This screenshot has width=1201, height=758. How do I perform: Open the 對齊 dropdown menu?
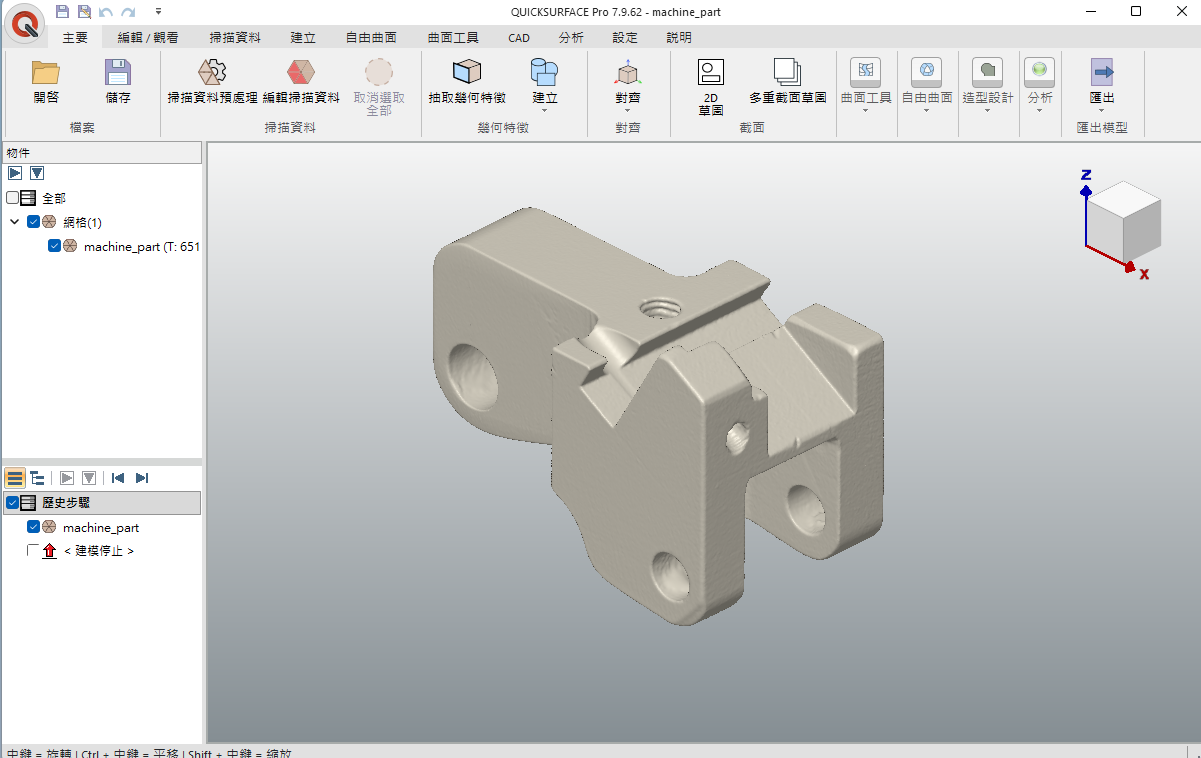coord(627,110)
